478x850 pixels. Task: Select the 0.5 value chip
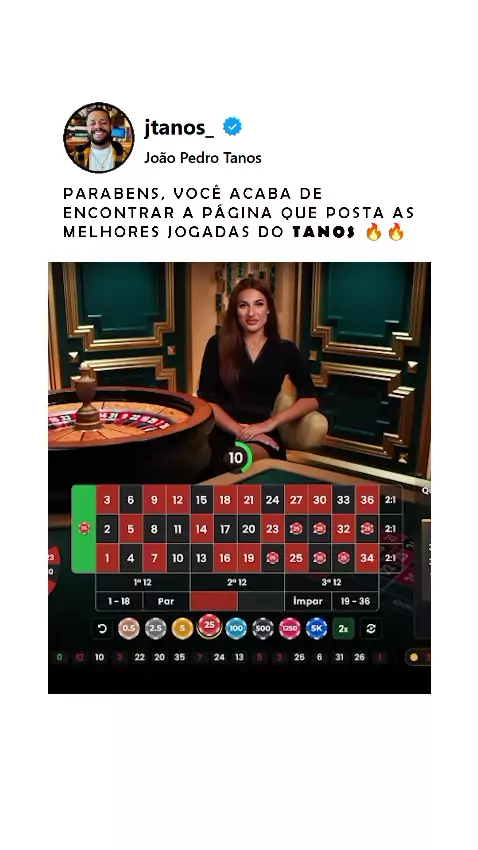[128, 628]
